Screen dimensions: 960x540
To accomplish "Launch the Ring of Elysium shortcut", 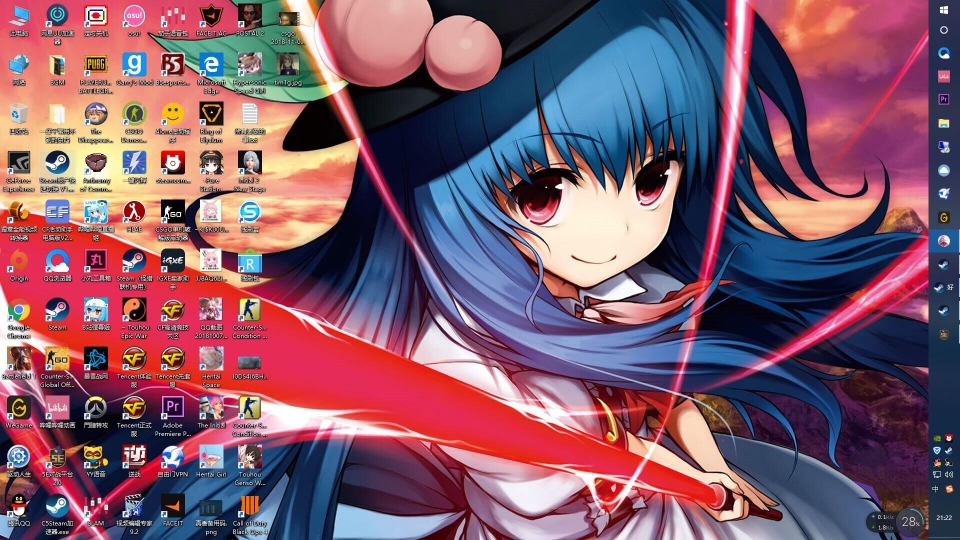I will coord(211,122).
